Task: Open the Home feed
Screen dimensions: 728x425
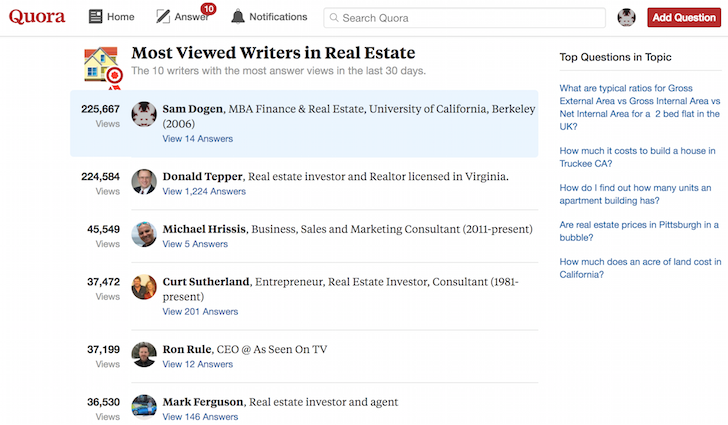Action: (111, 17)
